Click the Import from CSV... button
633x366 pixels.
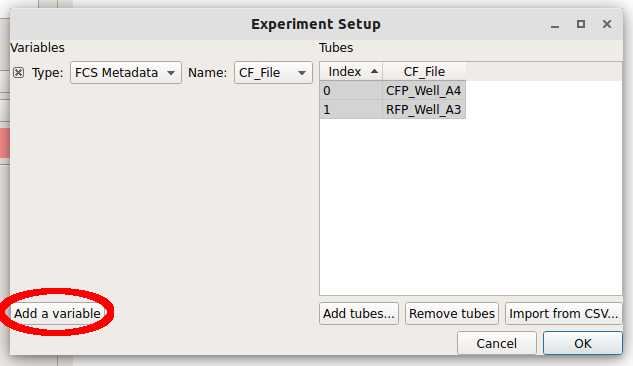tap(564, 314)
